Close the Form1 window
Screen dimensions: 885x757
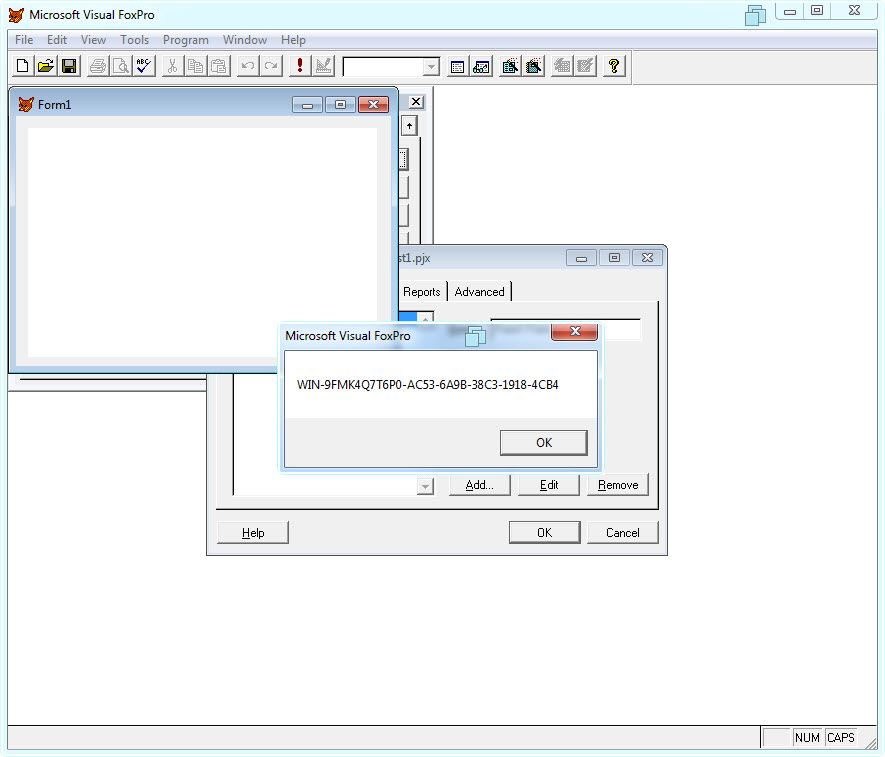click(373, 105)
